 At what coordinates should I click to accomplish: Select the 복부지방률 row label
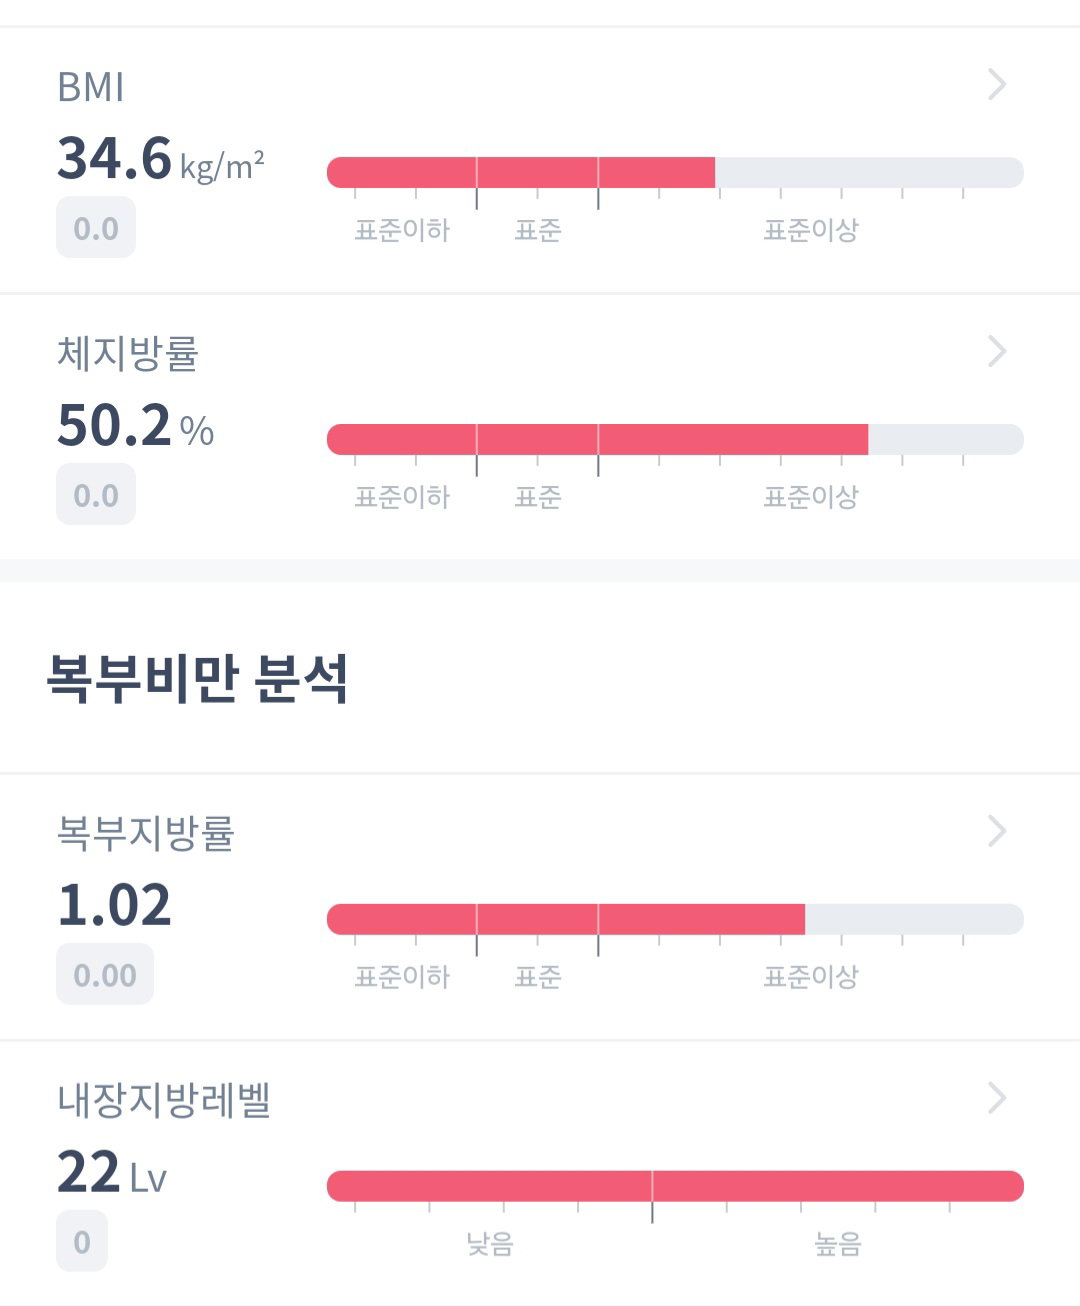click(x=146, y=833)
